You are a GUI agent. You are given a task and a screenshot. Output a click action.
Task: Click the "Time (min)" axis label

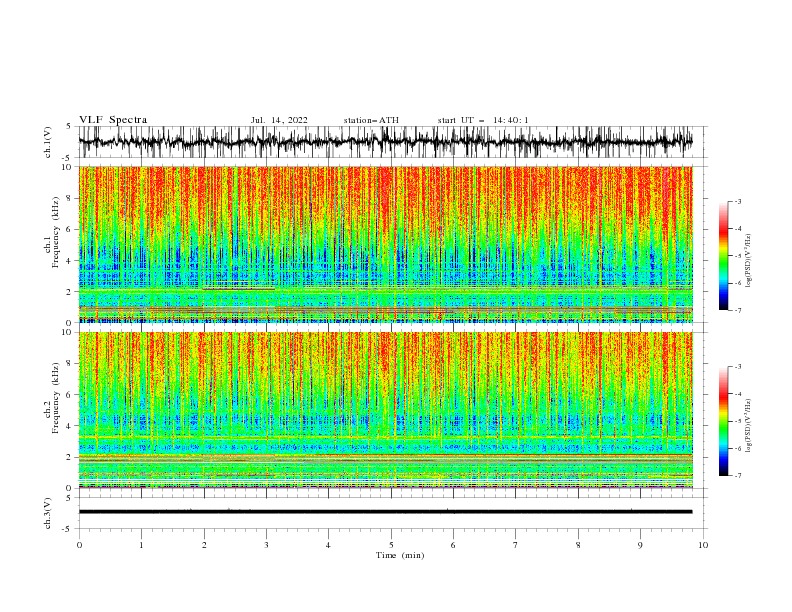pyautogui.click(x=400, y=555)
